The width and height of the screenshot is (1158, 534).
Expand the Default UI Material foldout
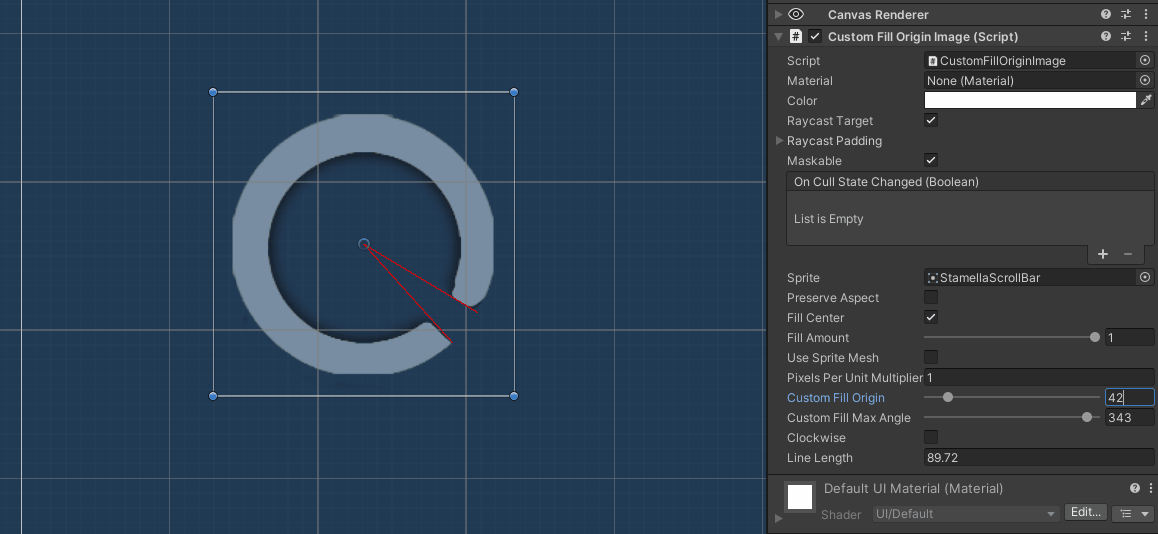tap(778, 518)
